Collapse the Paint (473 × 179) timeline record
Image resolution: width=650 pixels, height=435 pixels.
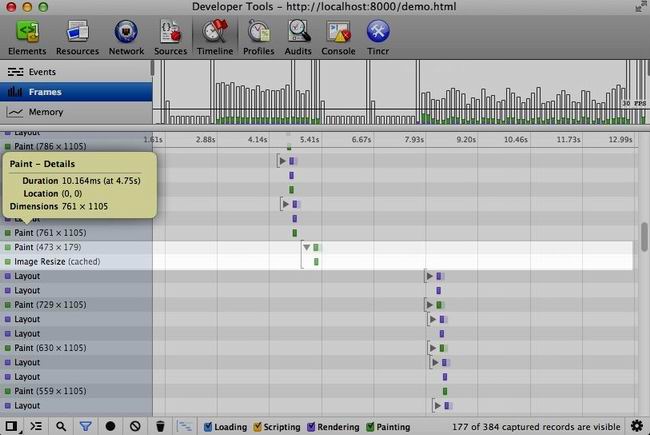click(306, 247)
